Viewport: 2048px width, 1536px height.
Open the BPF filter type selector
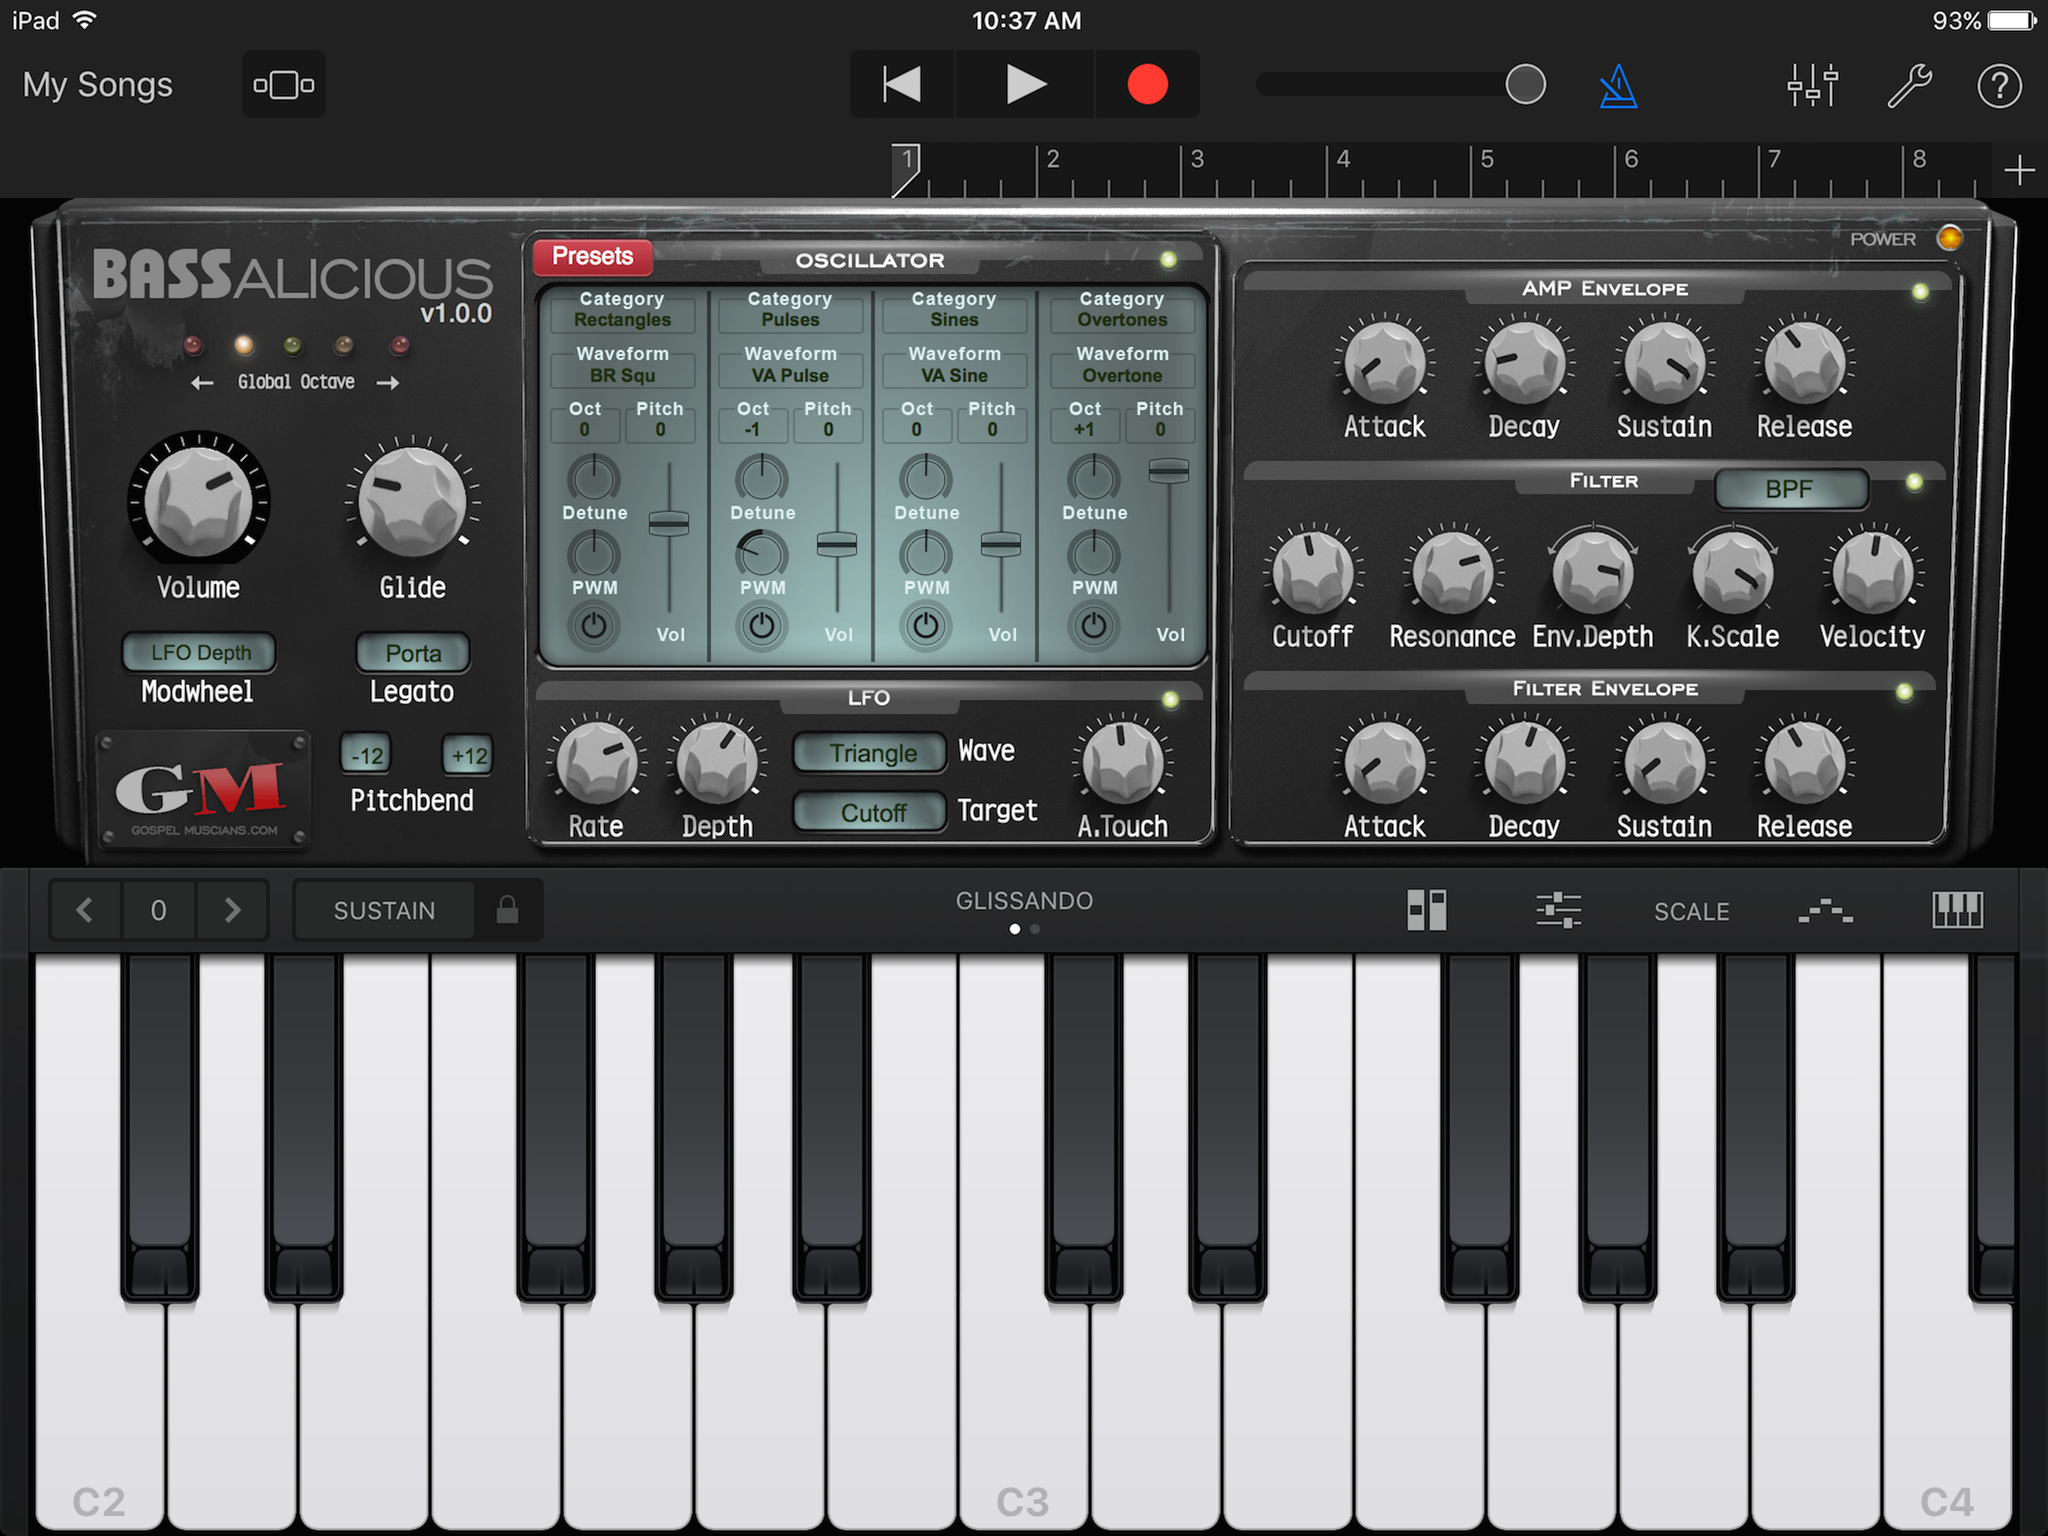(1790, 489)
